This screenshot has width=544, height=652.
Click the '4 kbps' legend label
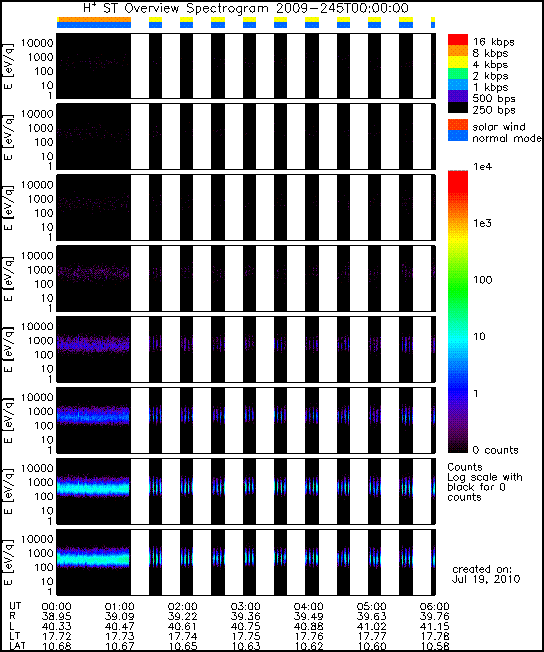[490, 64]
